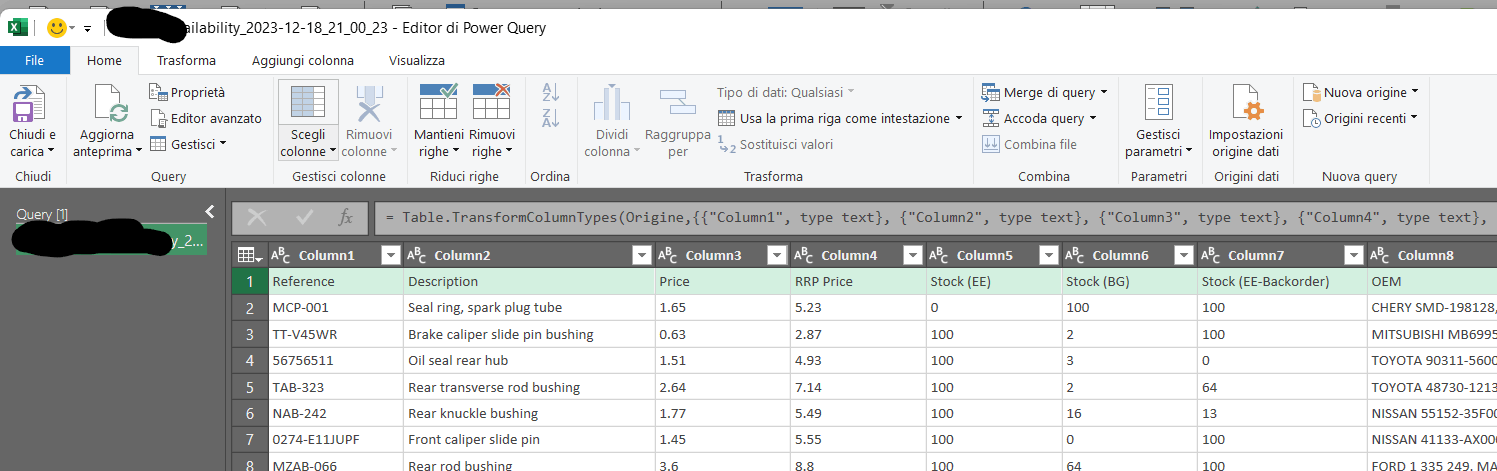Confirm formula with checkmark icon

tap(303, 217)
